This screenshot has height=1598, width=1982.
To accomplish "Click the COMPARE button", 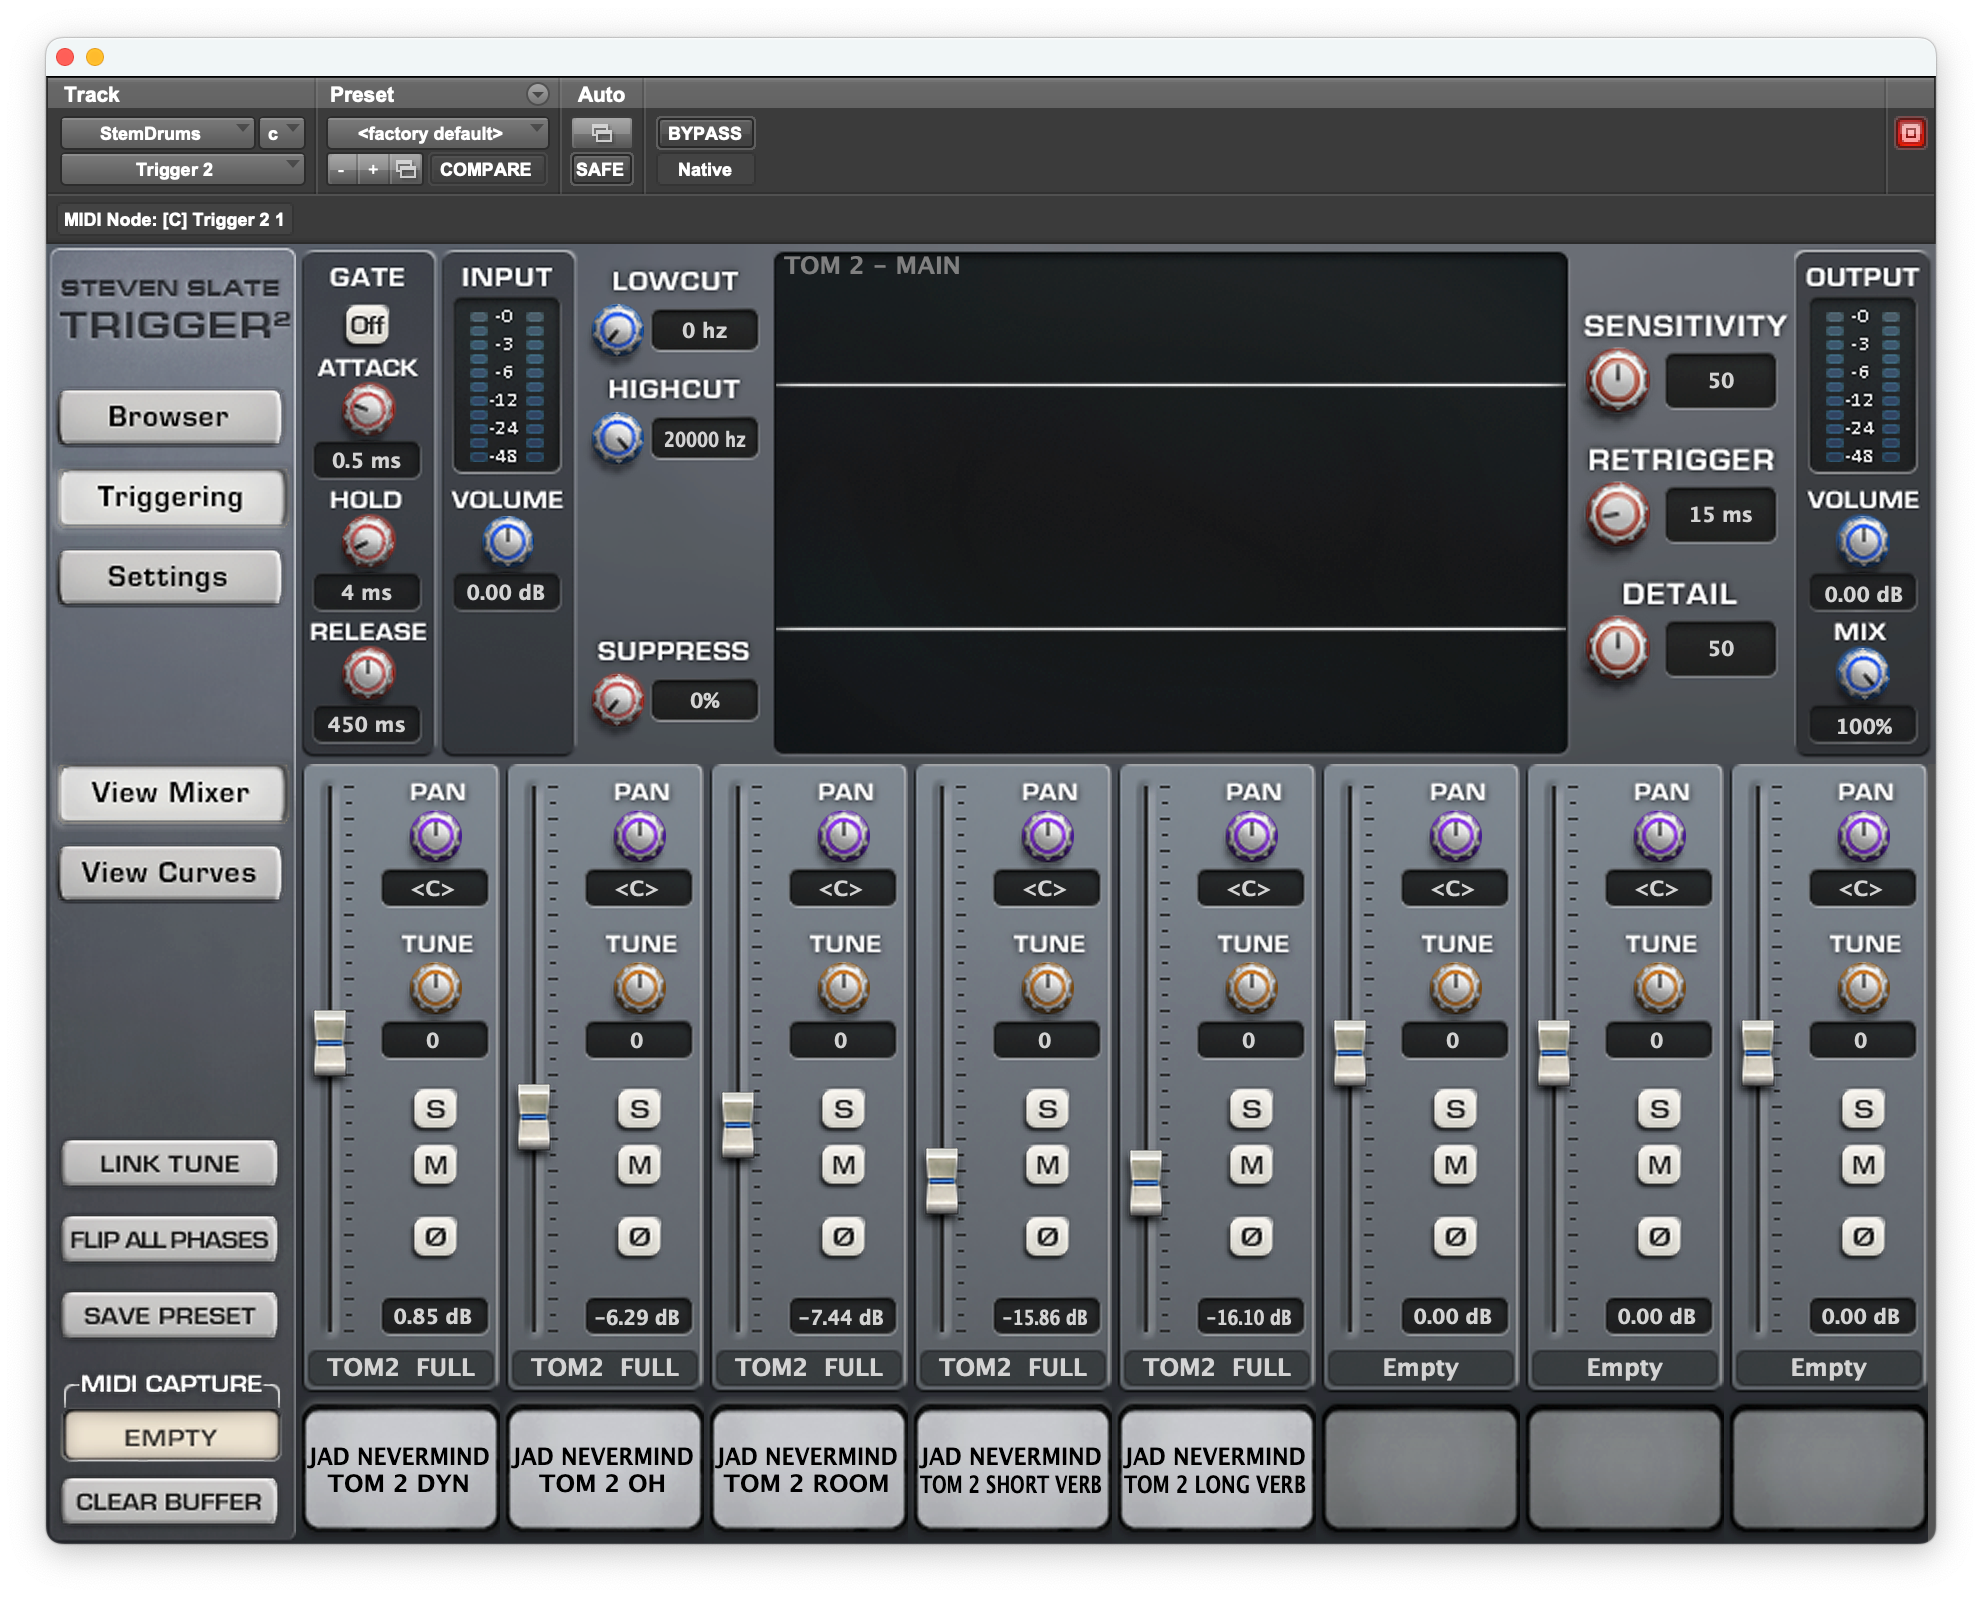I will 486,169.
